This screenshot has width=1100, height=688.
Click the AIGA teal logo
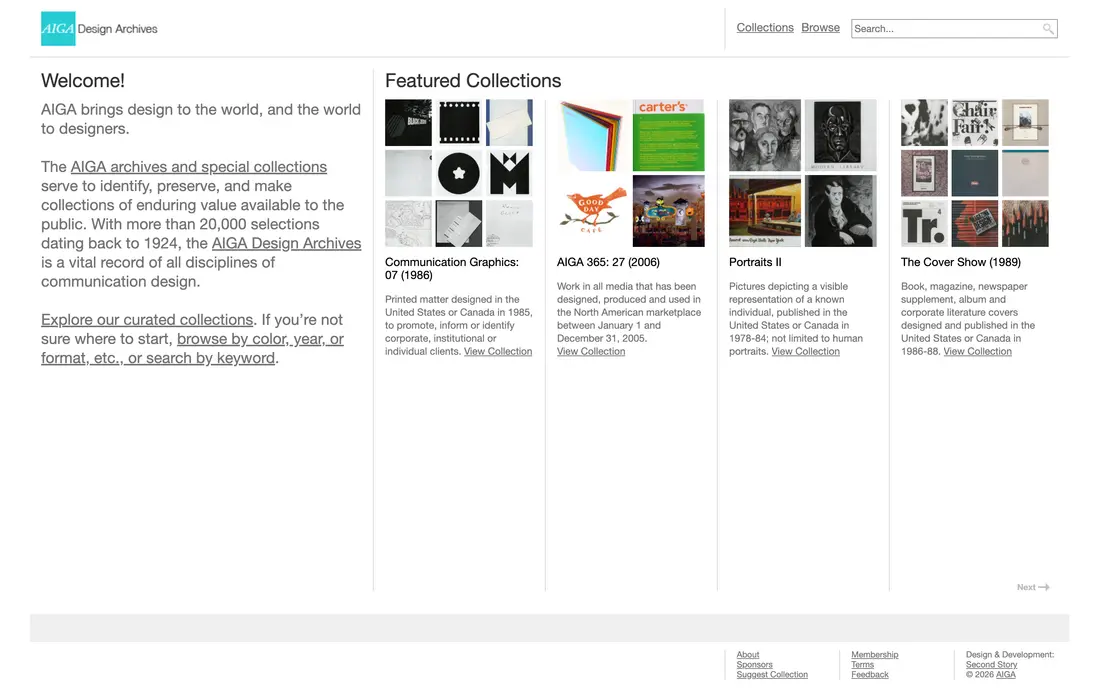58,29
